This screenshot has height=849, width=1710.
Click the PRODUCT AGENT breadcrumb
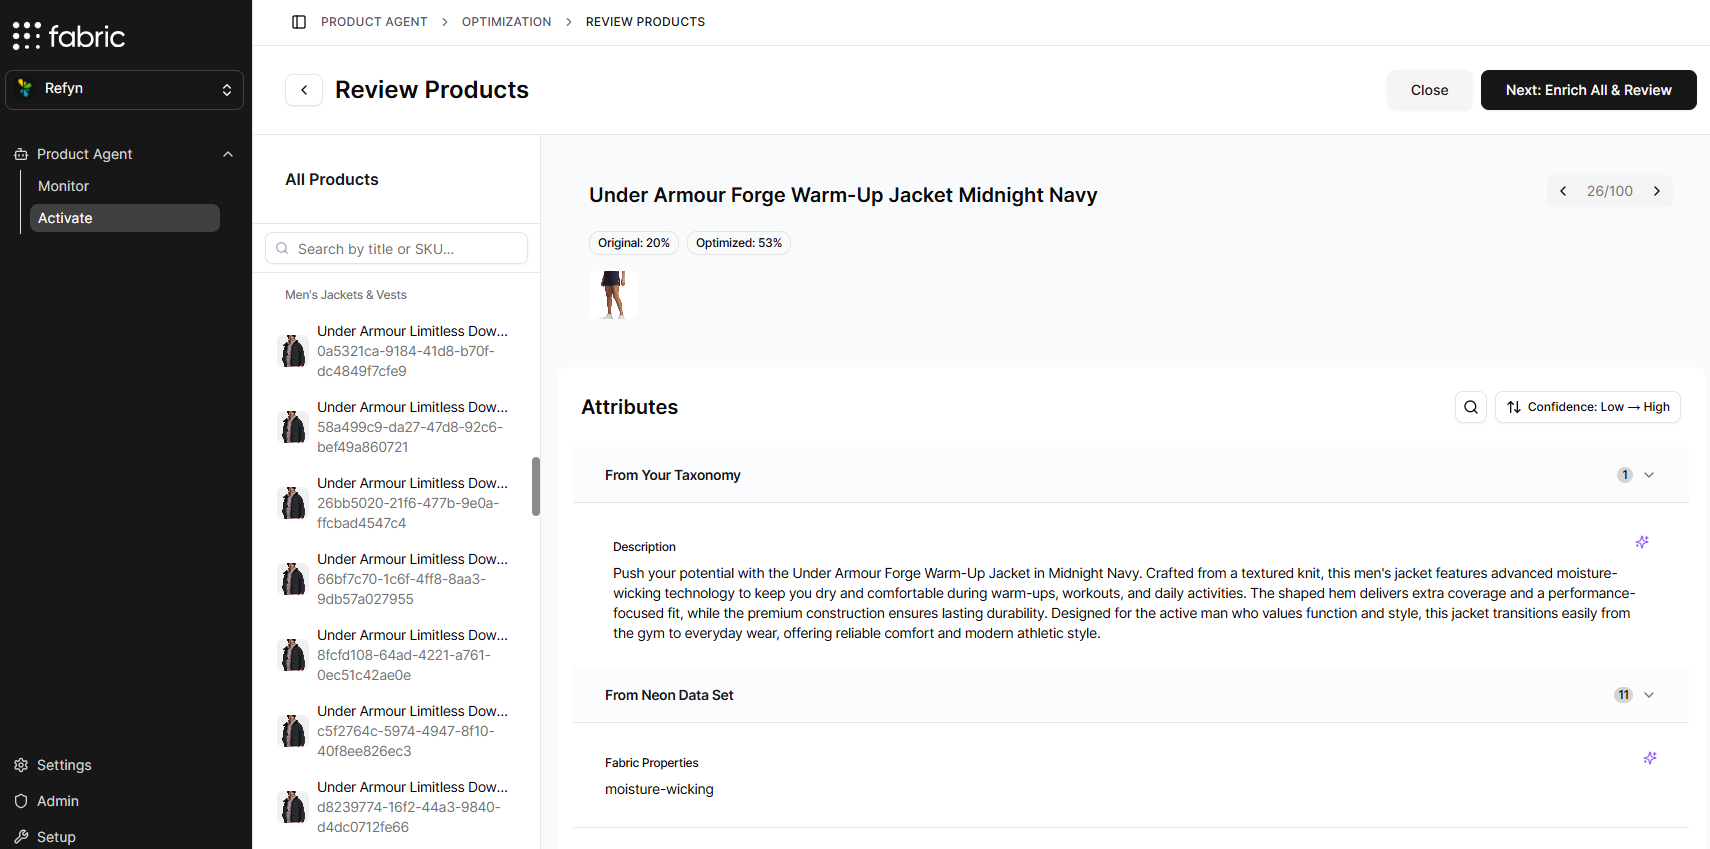point(374,22)
